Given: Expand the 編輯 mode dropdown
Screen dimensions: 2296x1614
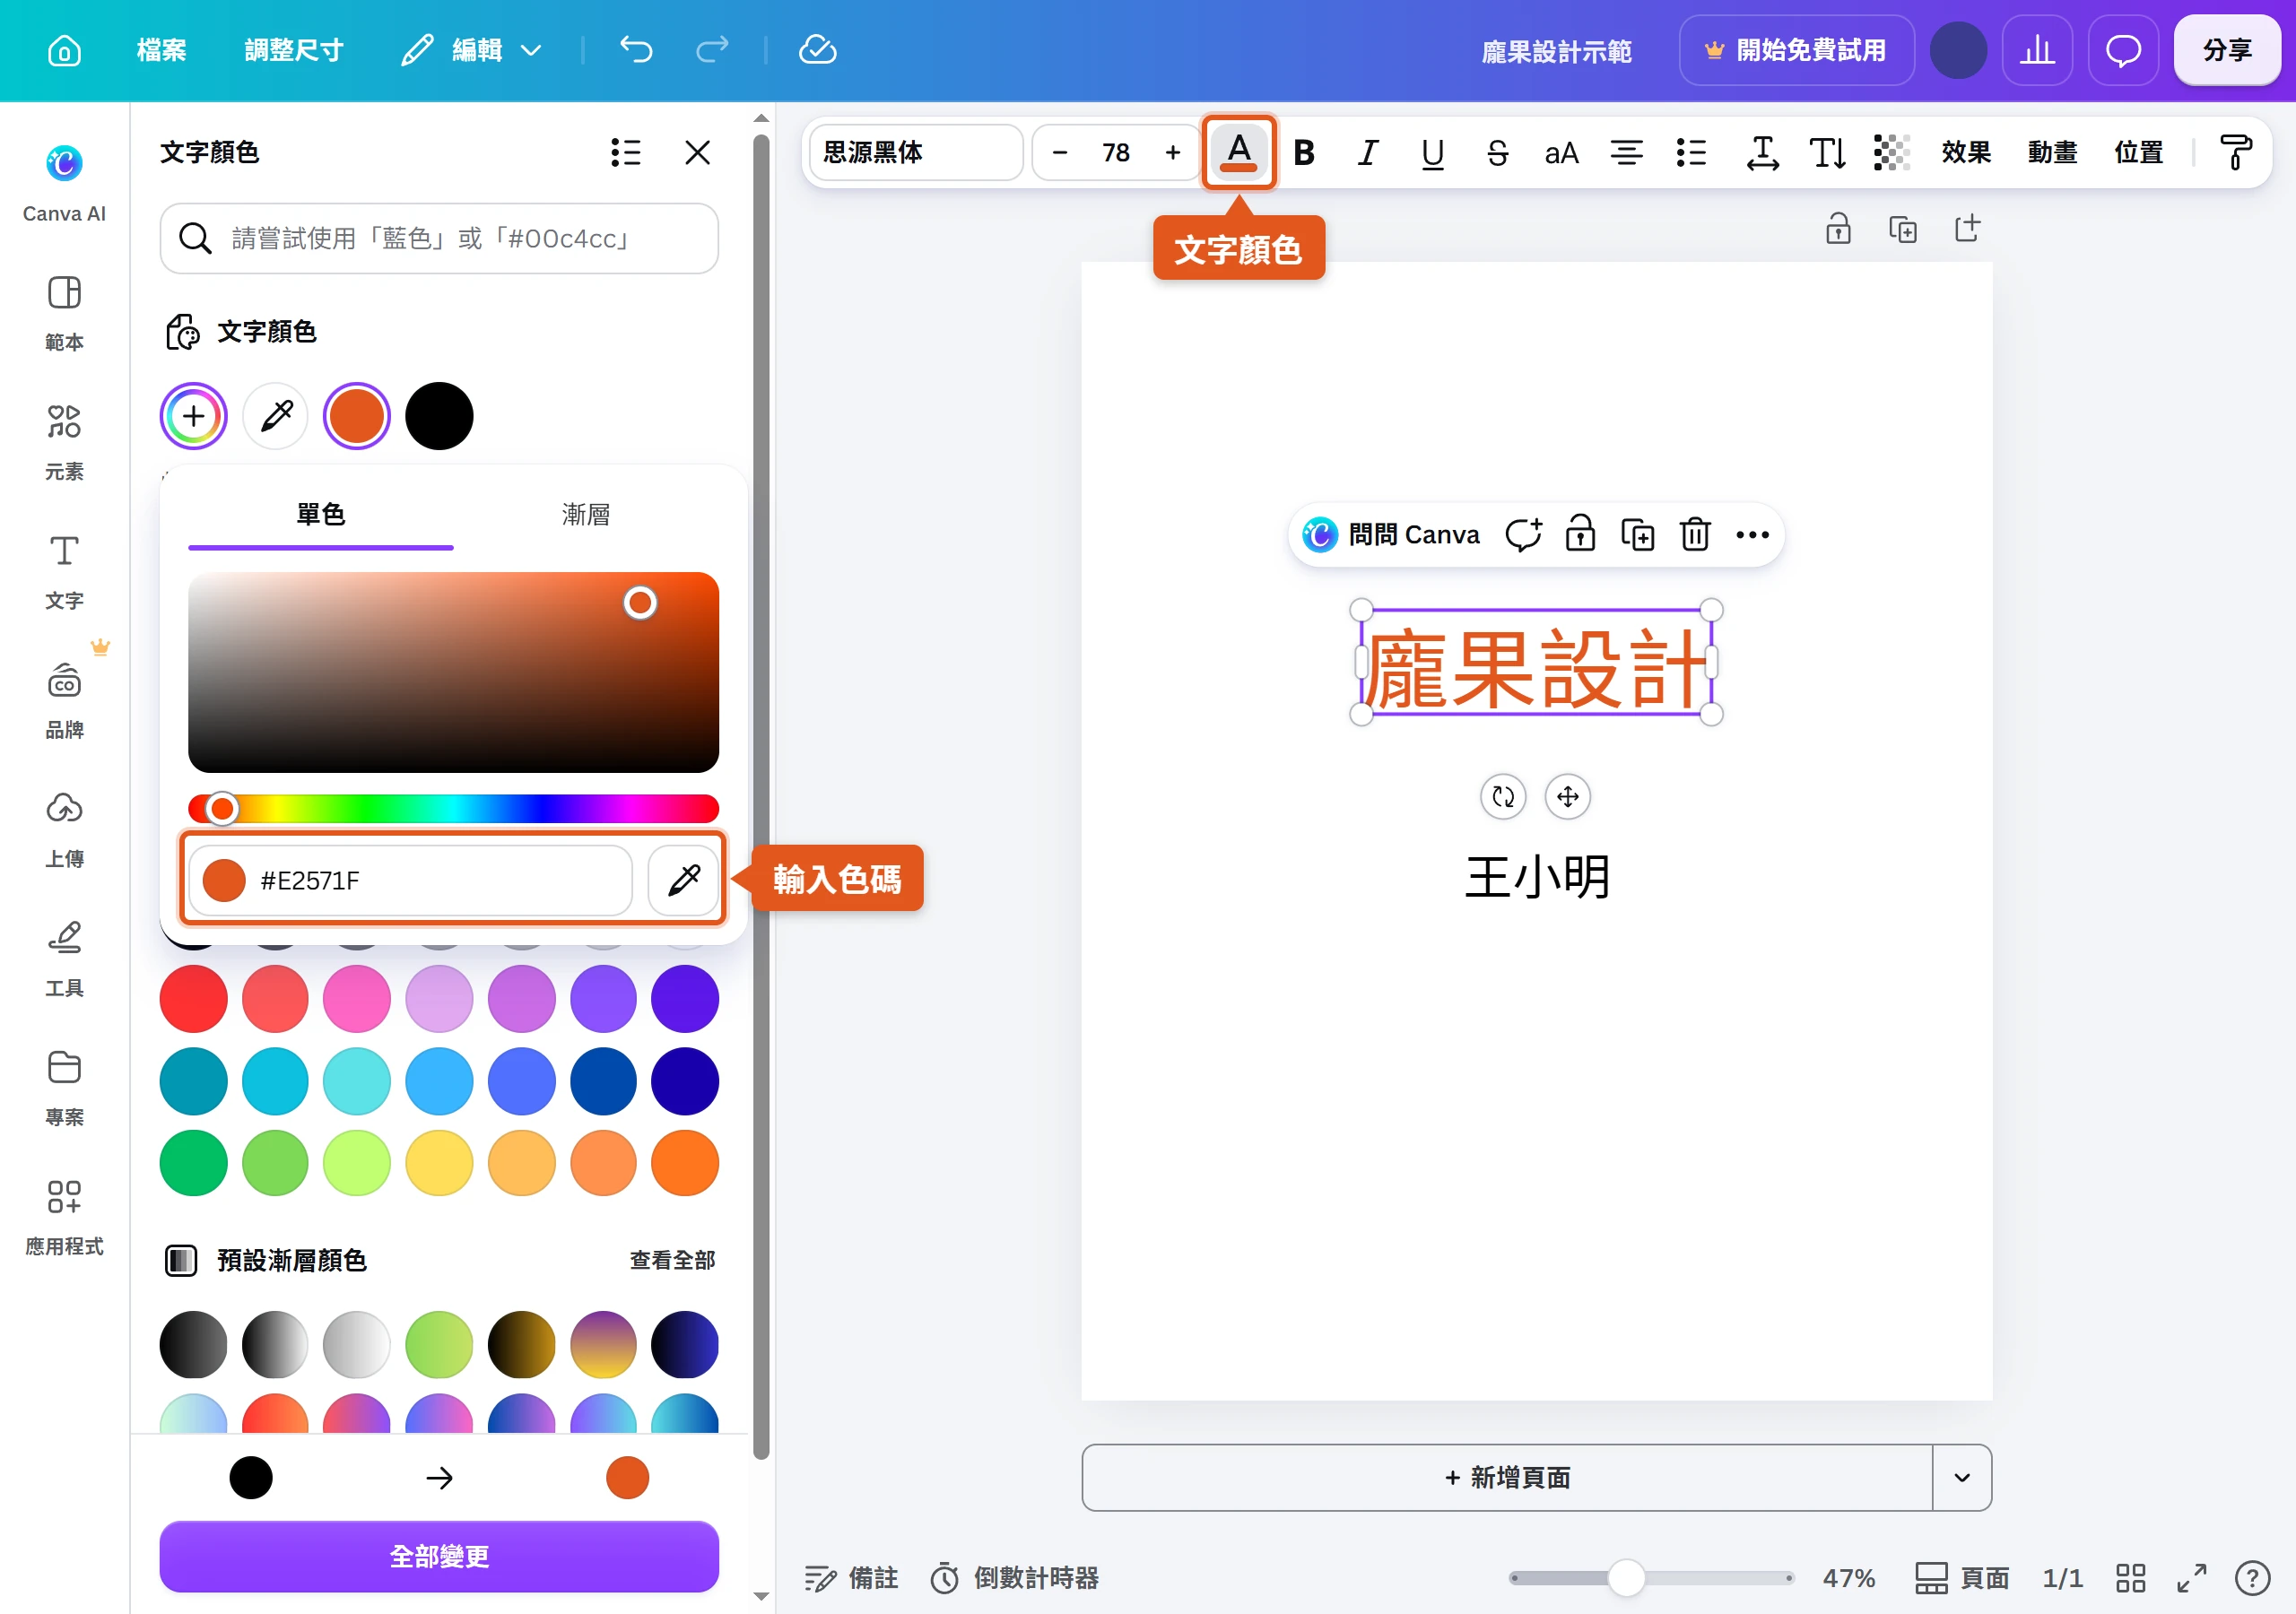Looking at the screenshot, I should click(473, 50).
